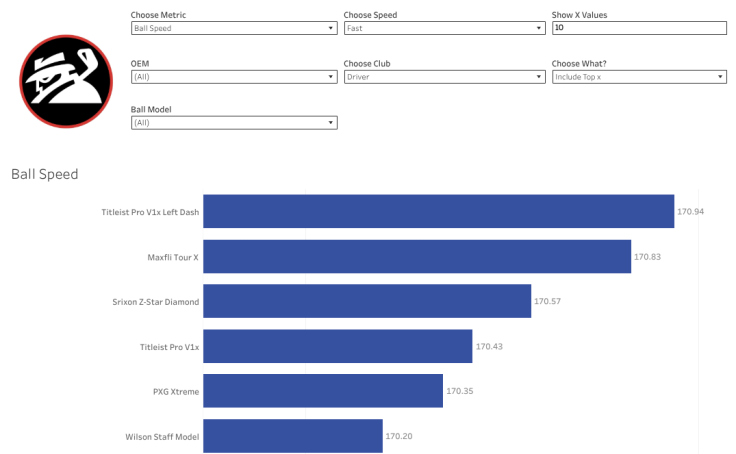The height and width of the screenshot is (454, 736).
Task: Open the Choose Speed dropdown
Action: [444, 29]
